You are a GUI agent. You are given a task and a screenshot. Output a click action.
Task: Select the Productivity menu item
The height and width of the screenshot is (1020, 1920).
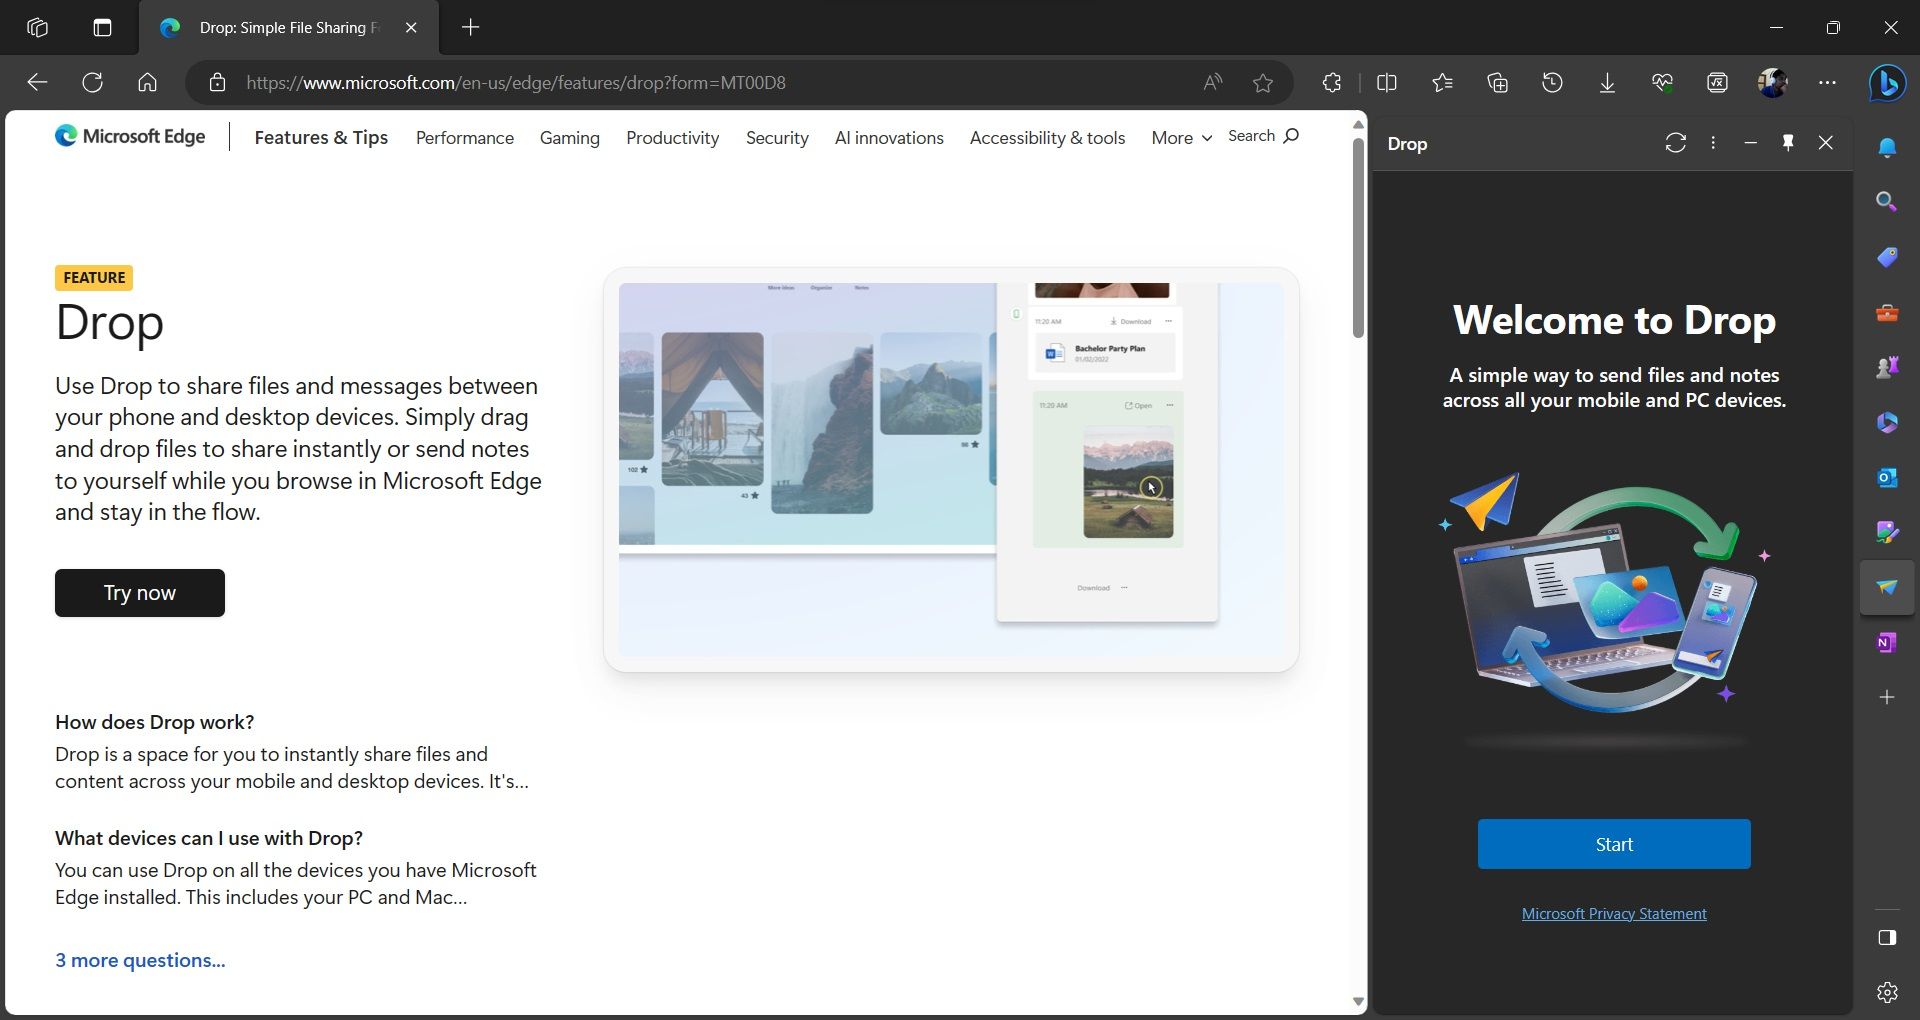coord(672,138)
